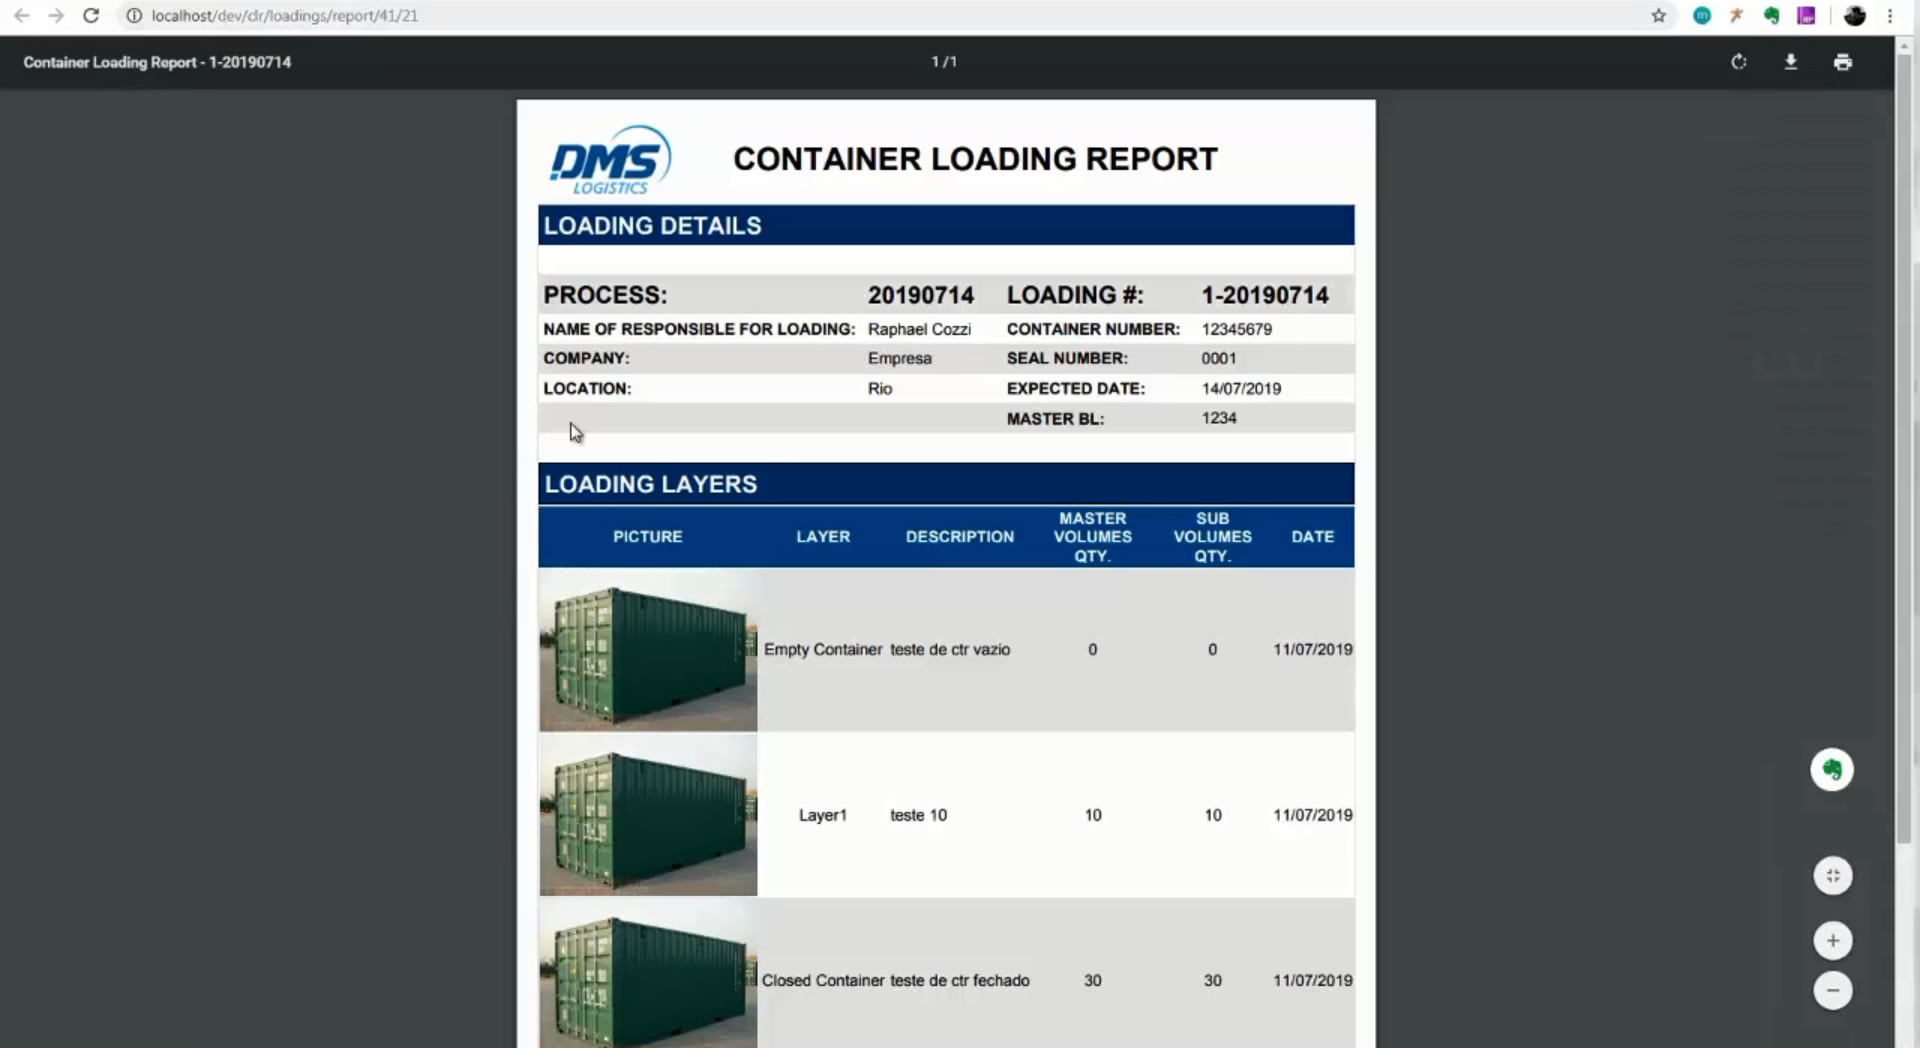Viewport: 1920px width, 1048px height.
Task: Click the floating Evernote clipper button
Action: coord(1831,769)
